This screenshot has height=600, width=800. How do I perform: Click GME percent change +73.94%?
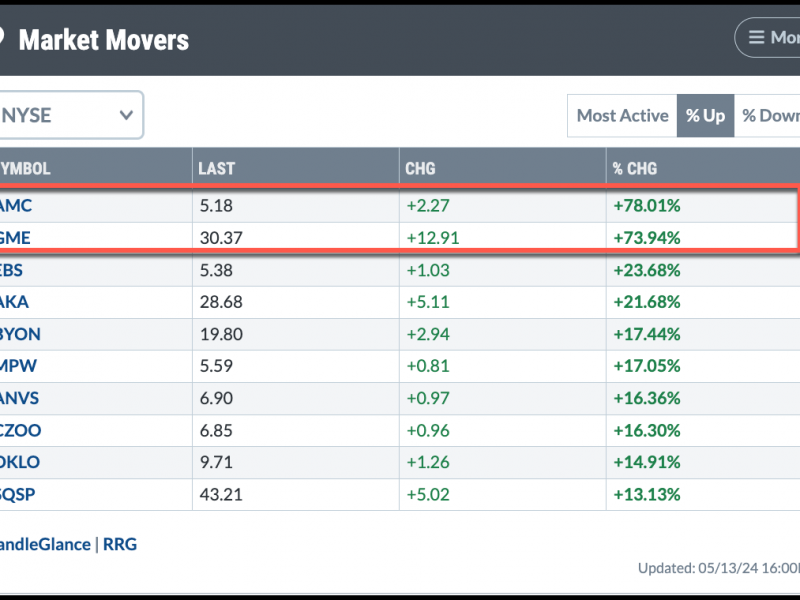[x=646, y=238]
